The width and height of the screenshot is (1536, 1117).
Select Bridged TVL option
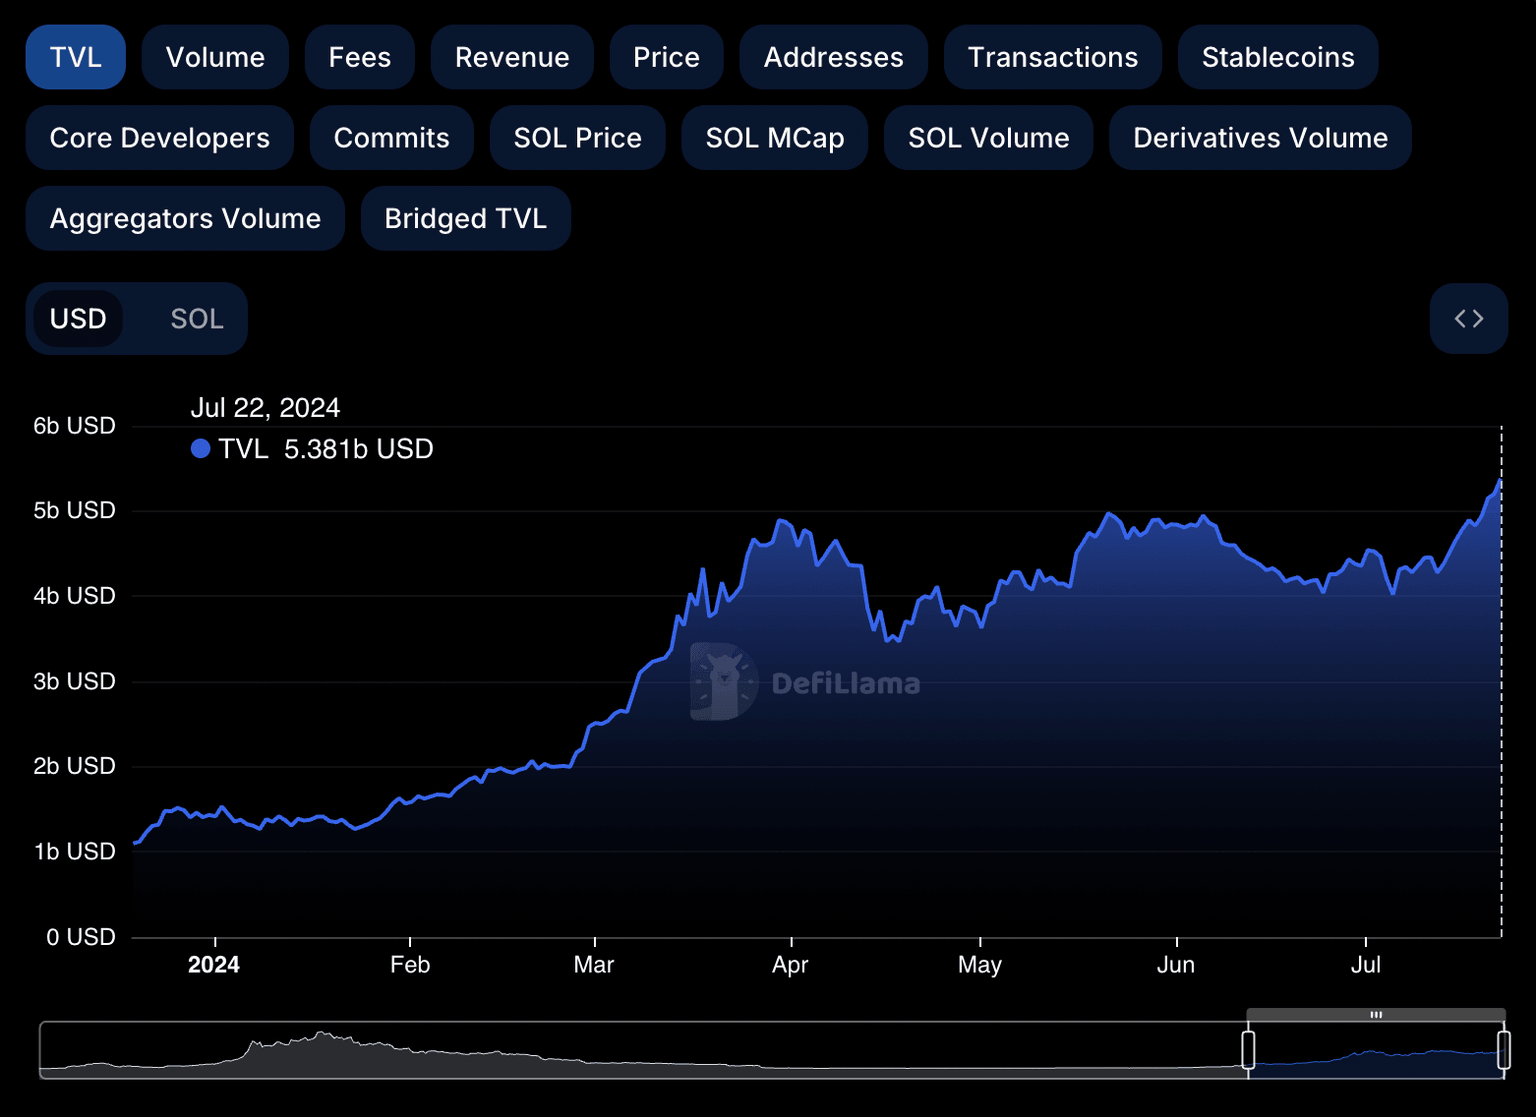pos(465,219)
